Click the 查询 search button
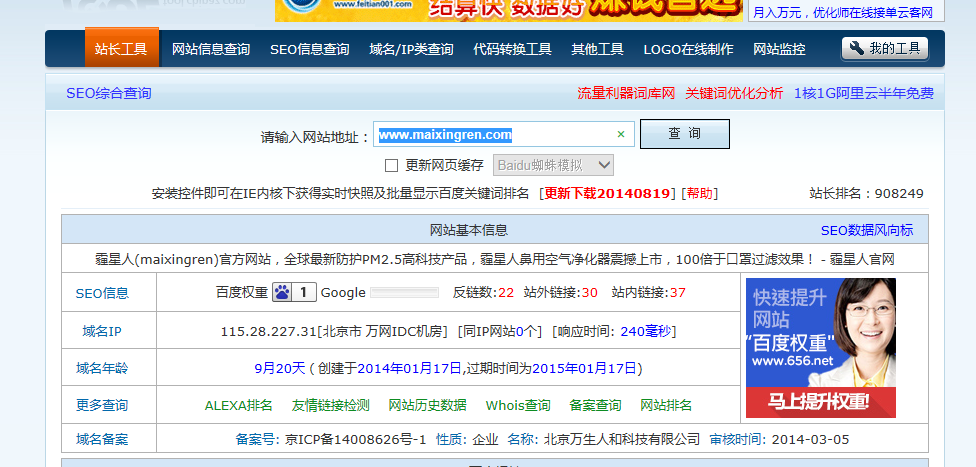This screenshot has width=976, height=467. tap(685, 134)
